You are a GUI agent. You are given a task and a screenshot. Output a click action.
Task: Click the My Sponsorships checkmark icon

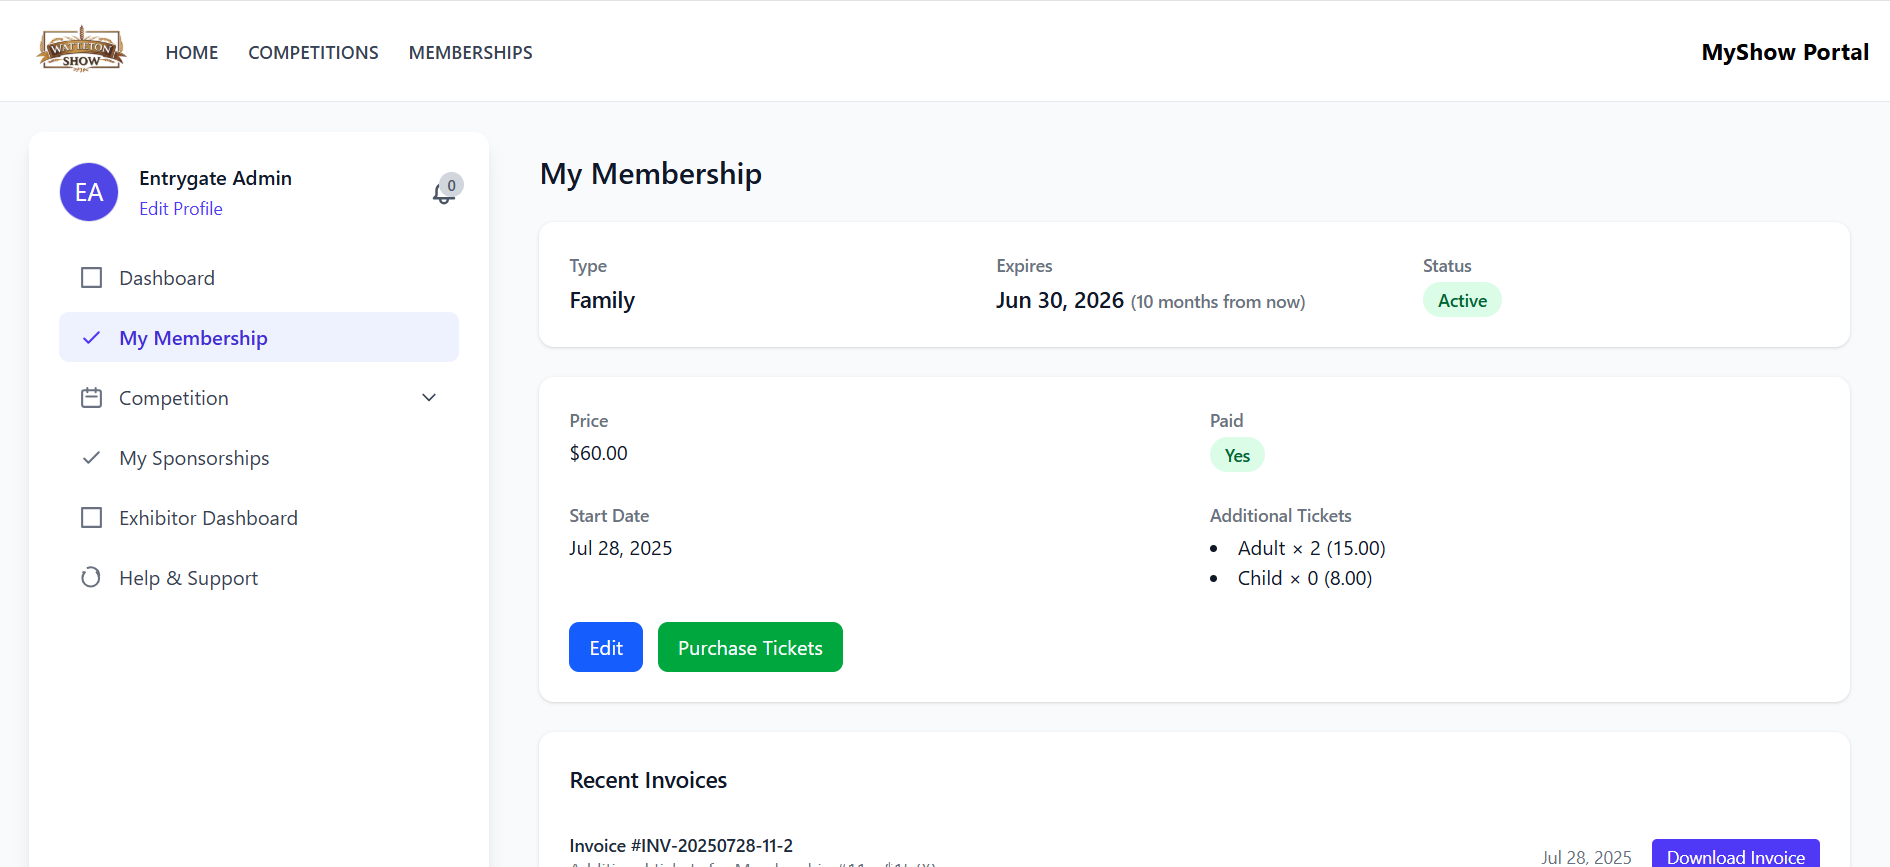(x=91, y=458)
